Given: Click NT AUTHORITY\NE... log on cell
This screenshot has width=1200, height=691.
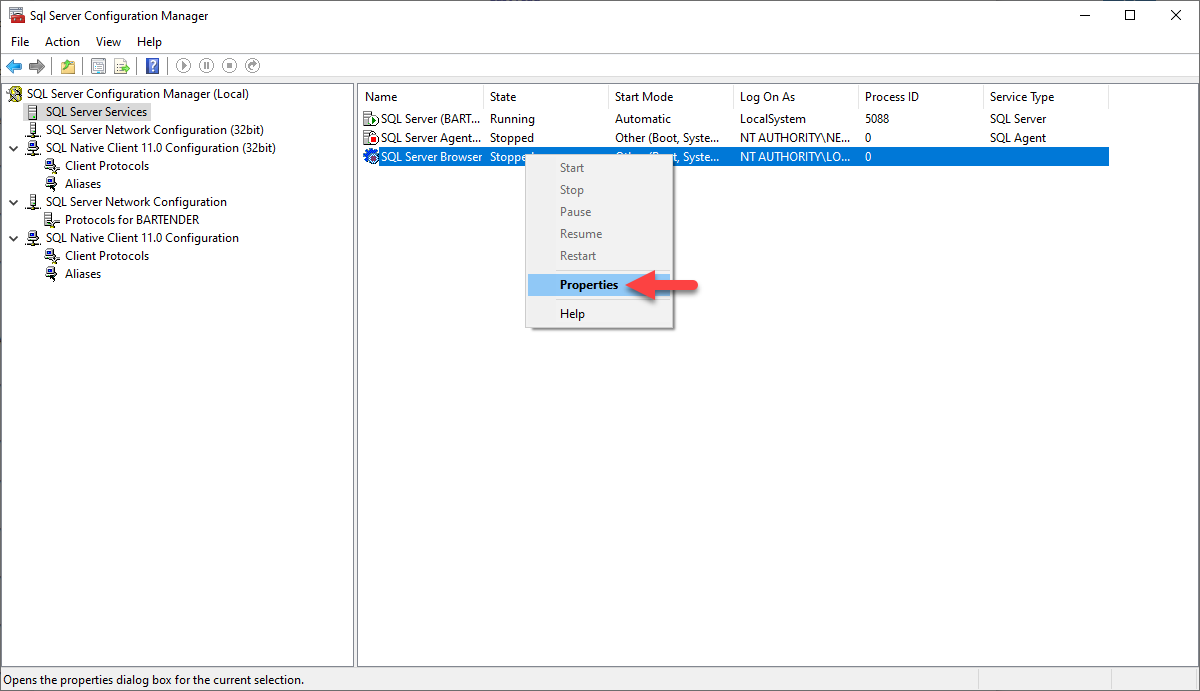Looking at the screenshot, I should [x=796, y=138].
